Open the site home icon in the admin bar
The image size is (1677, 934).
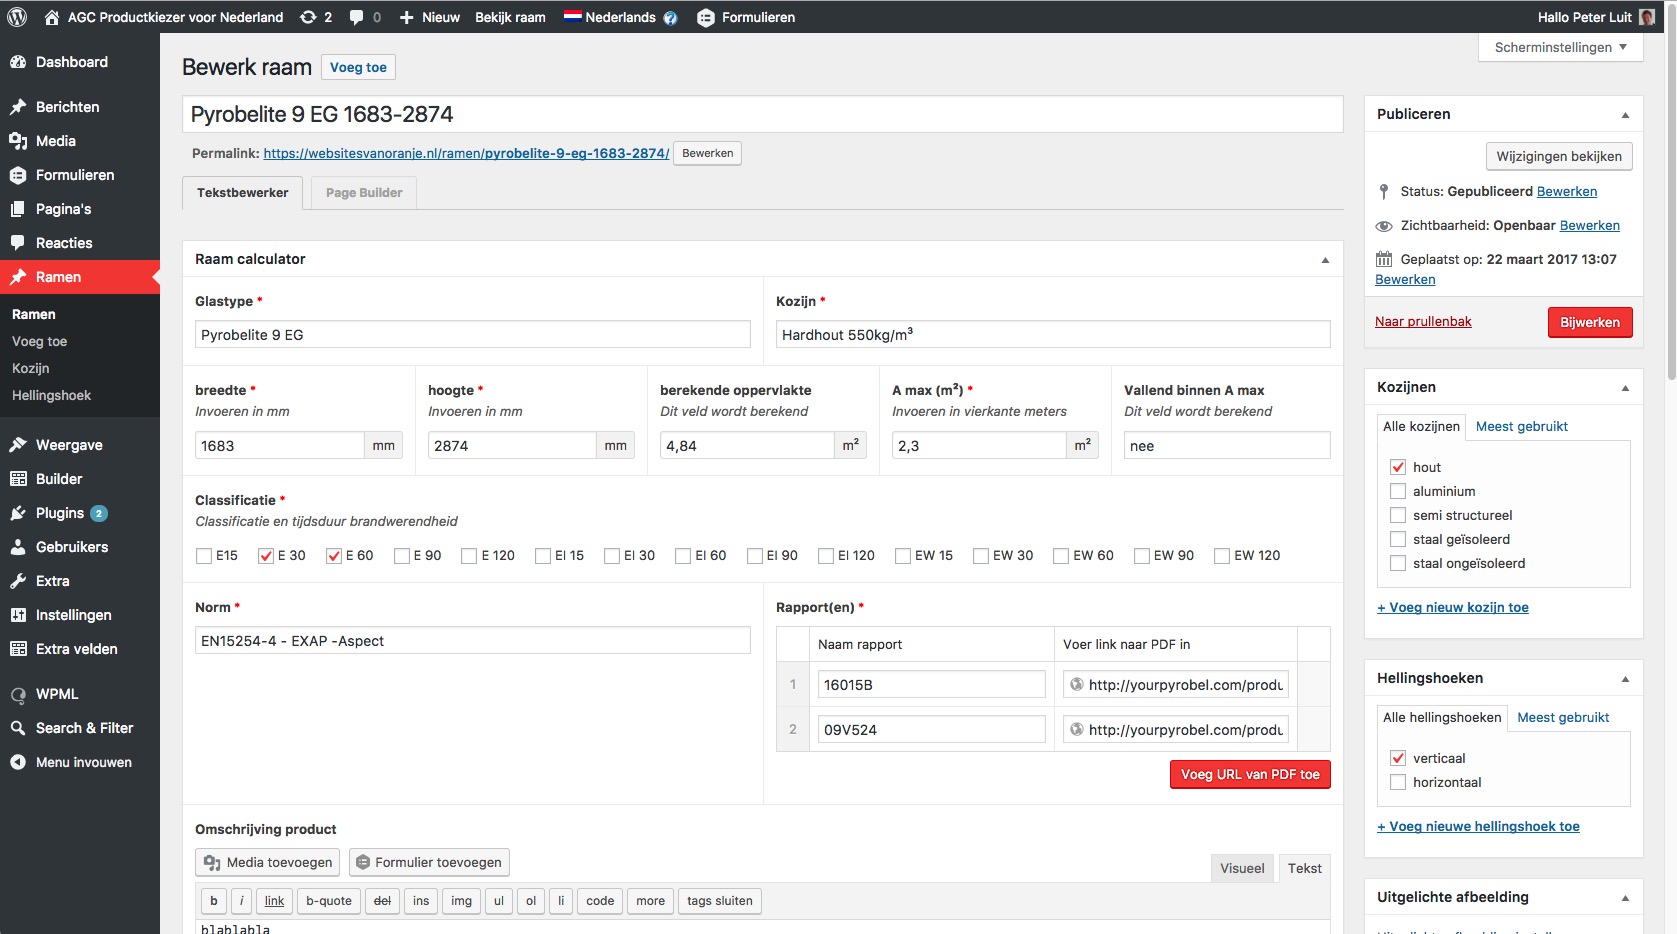52,17
